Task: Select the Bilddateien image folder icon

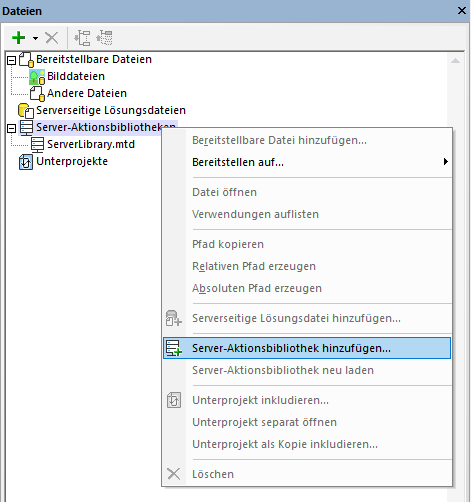Action: point(37,77)
